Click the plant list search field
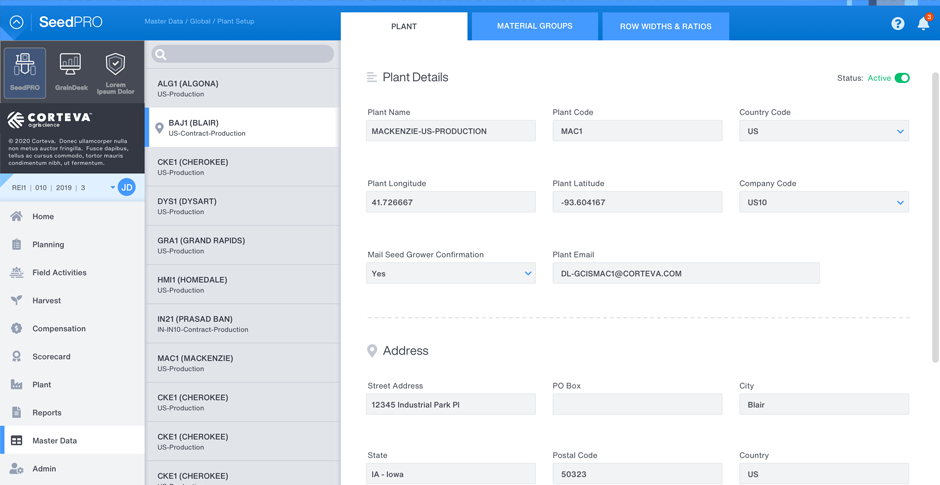Image resolution: width=940 pixels, height=485 pixels. (243, 54)
